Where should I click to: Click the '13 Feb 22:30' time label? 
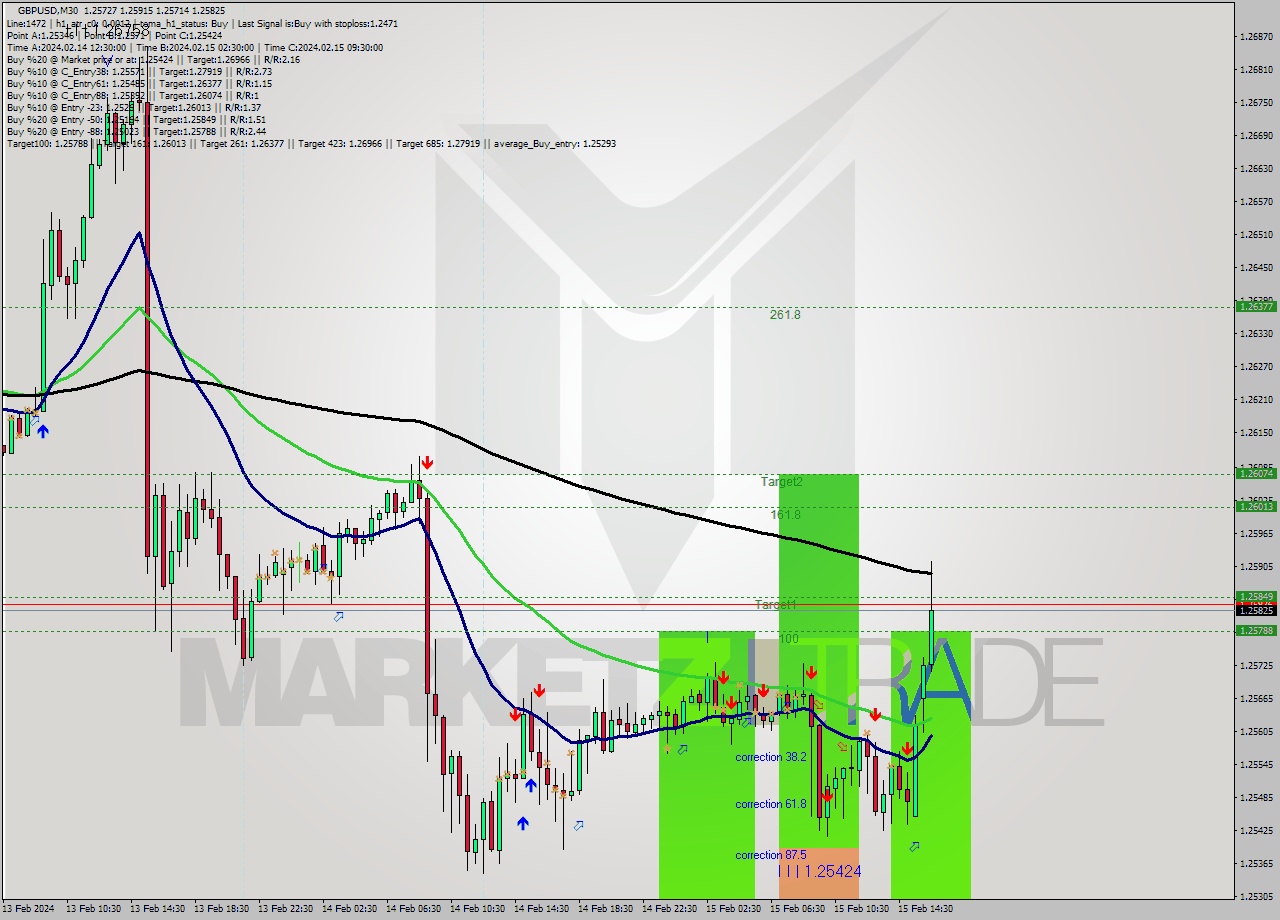tap(285, 909)
